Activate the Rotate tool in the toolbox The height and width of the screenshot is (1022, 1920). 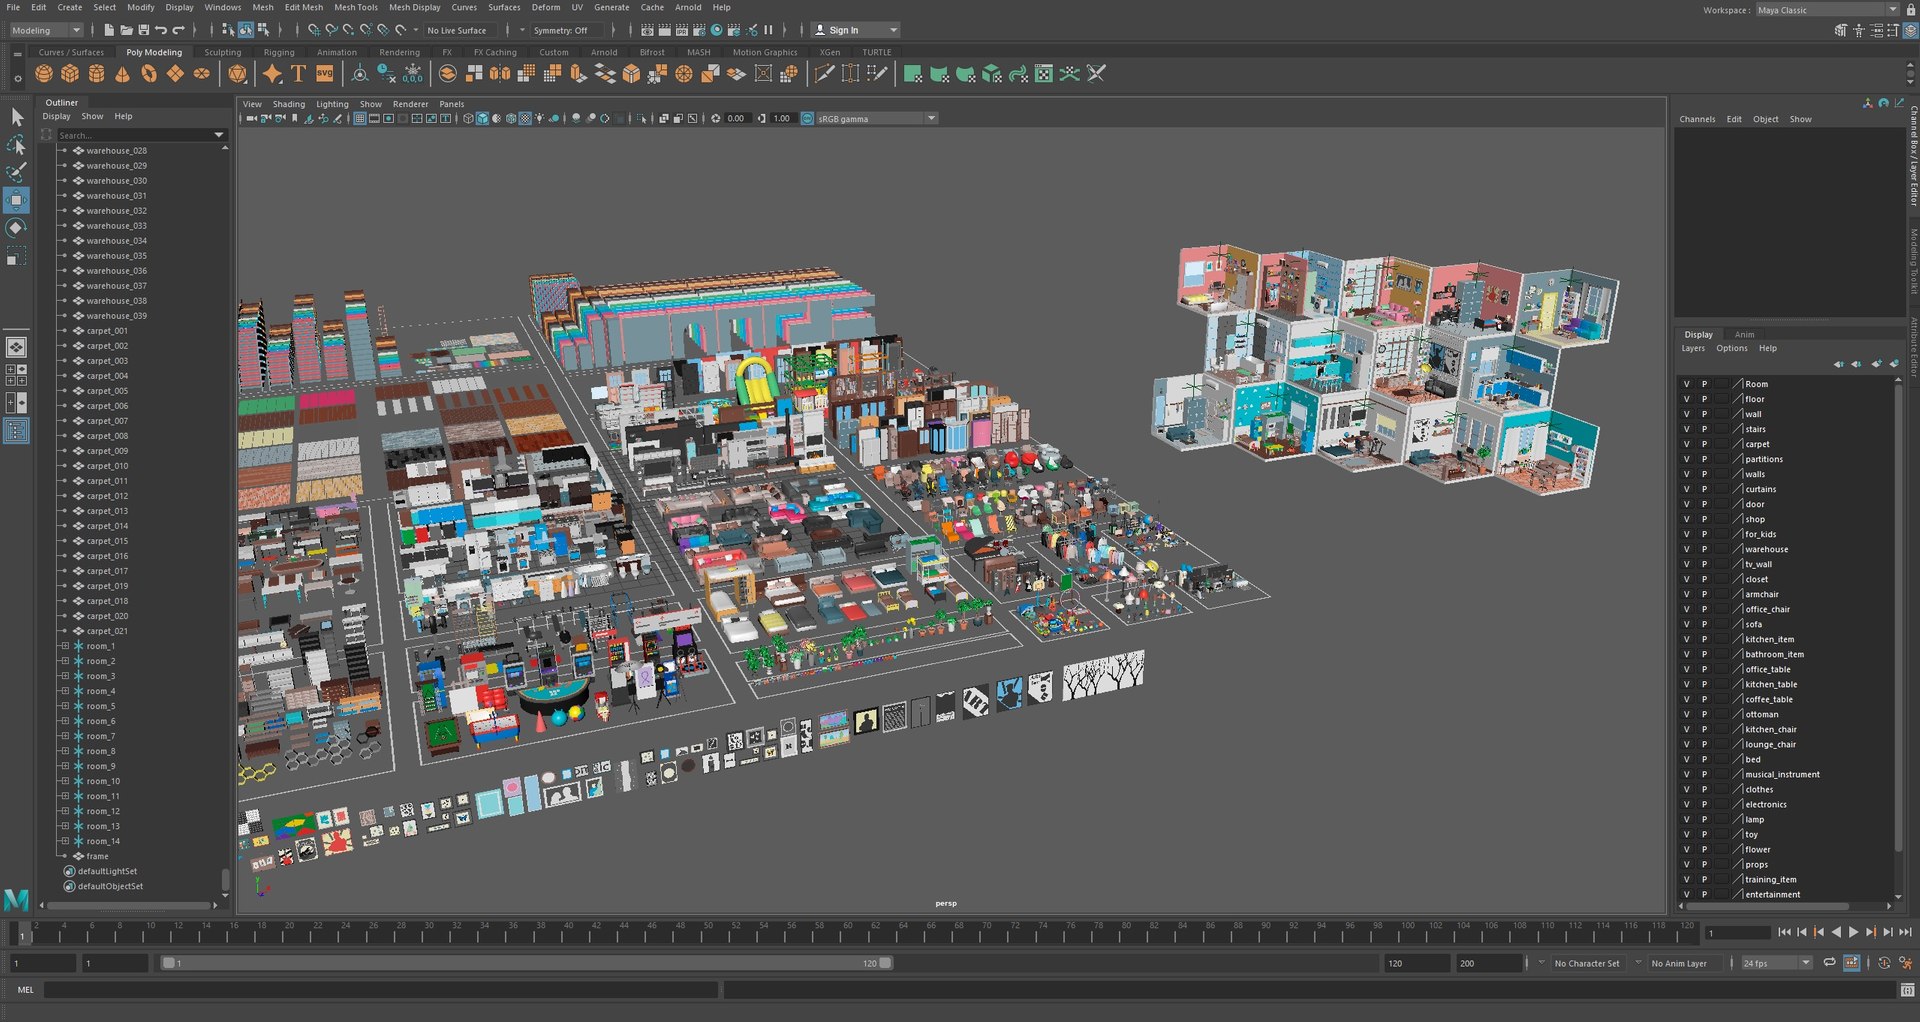pos(17,228)
